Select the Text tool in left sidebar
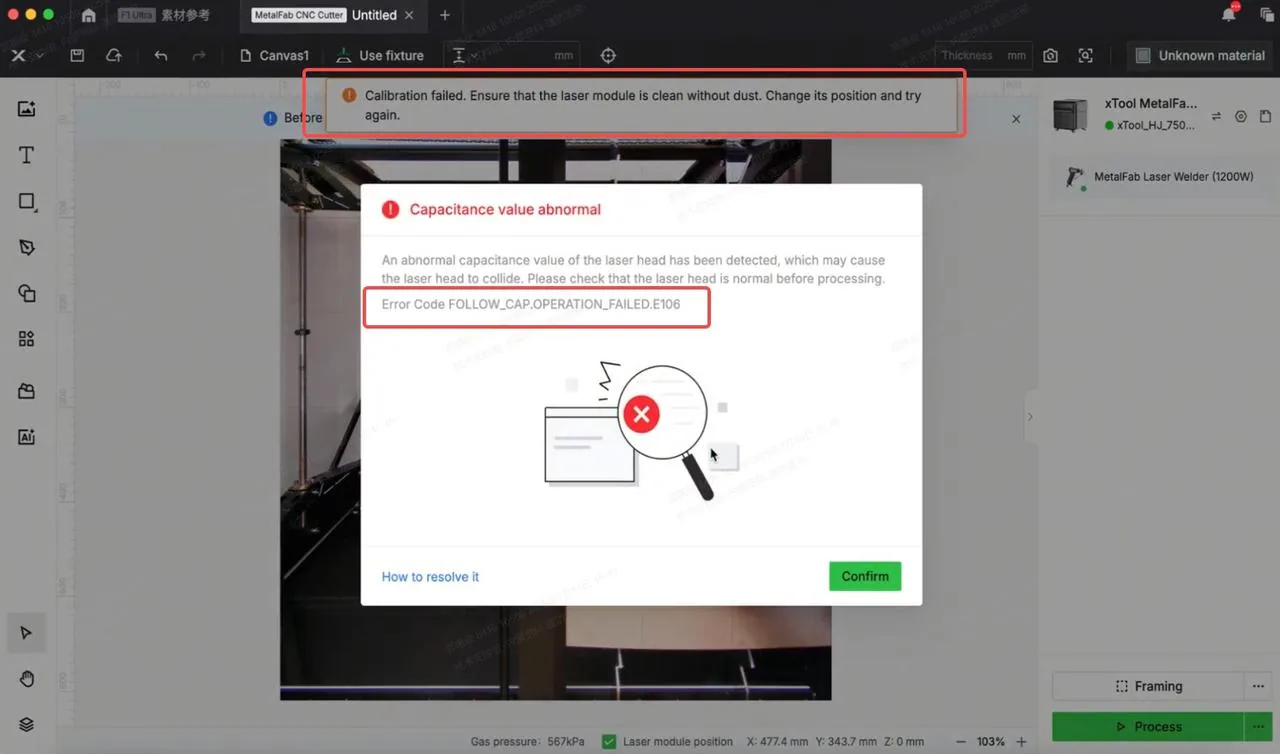 (27, 155)
